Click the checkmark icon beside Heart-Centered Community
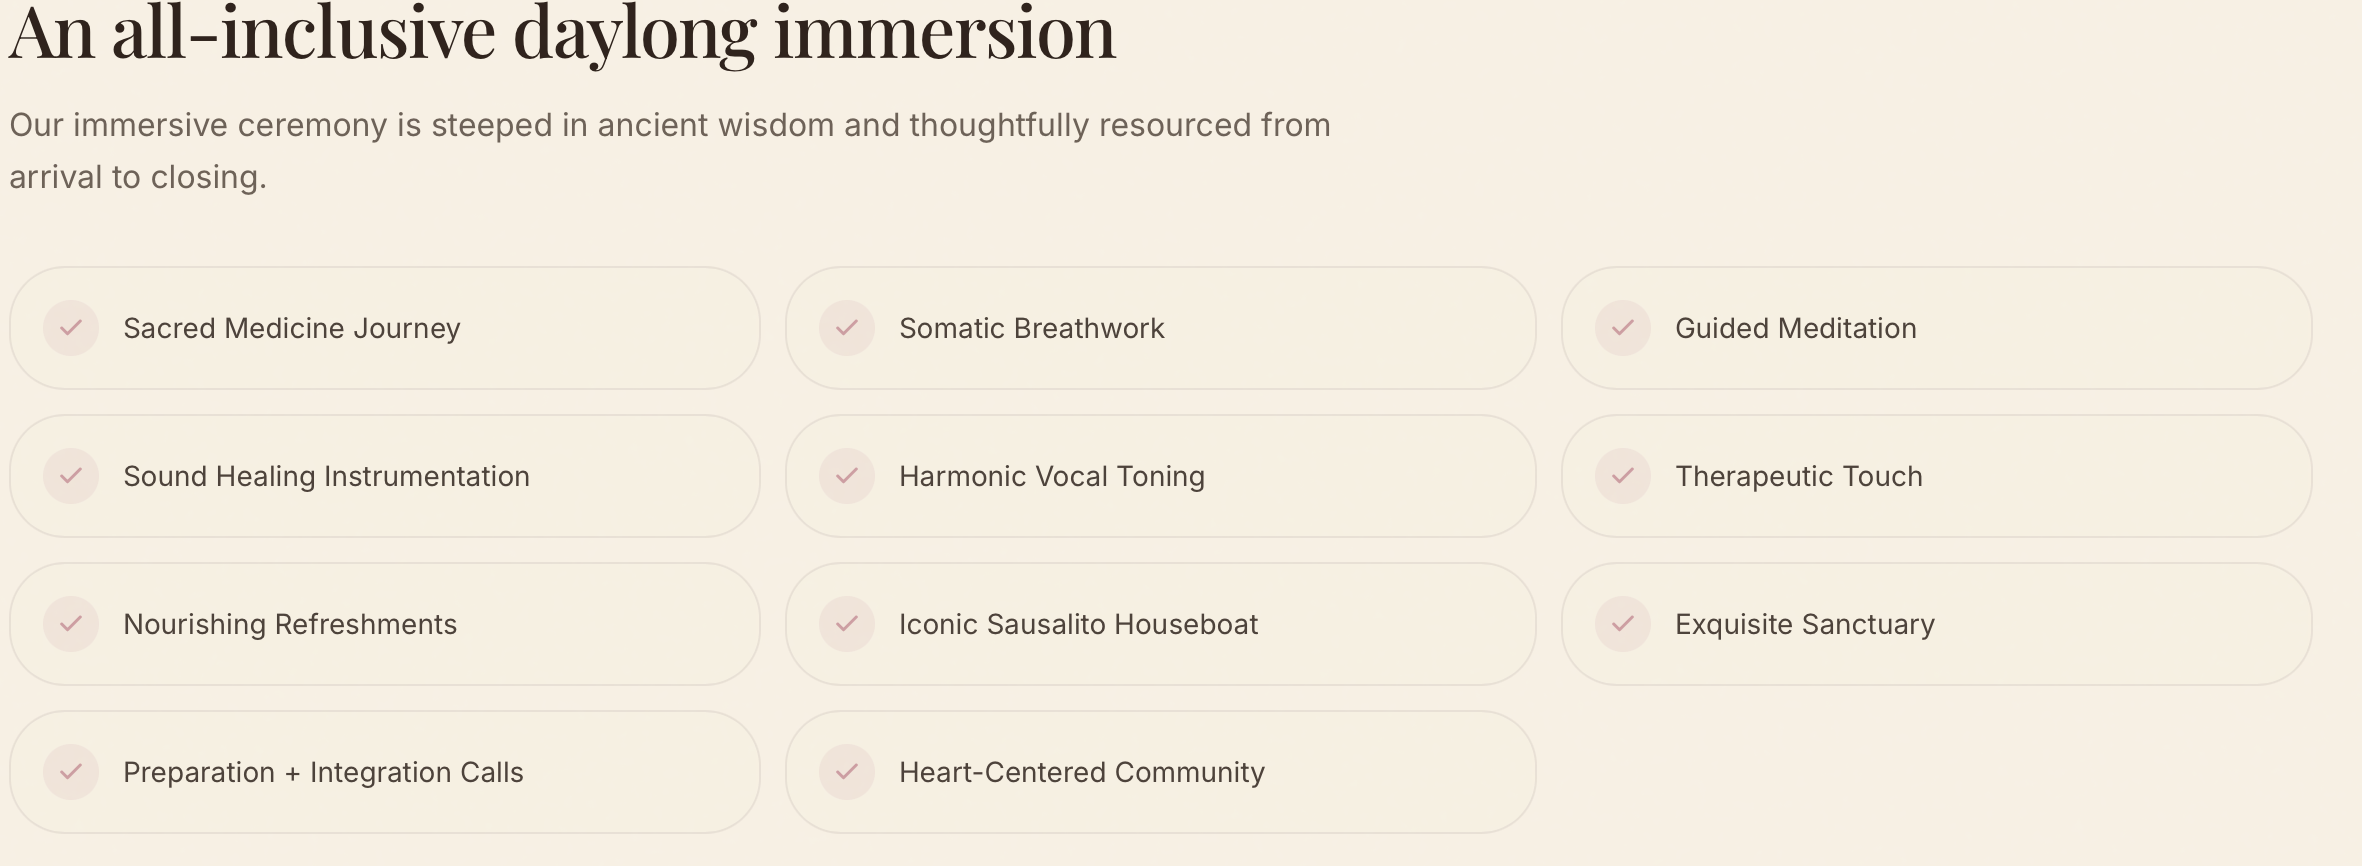Screen dimensions: 2362x866 [847, 772]
